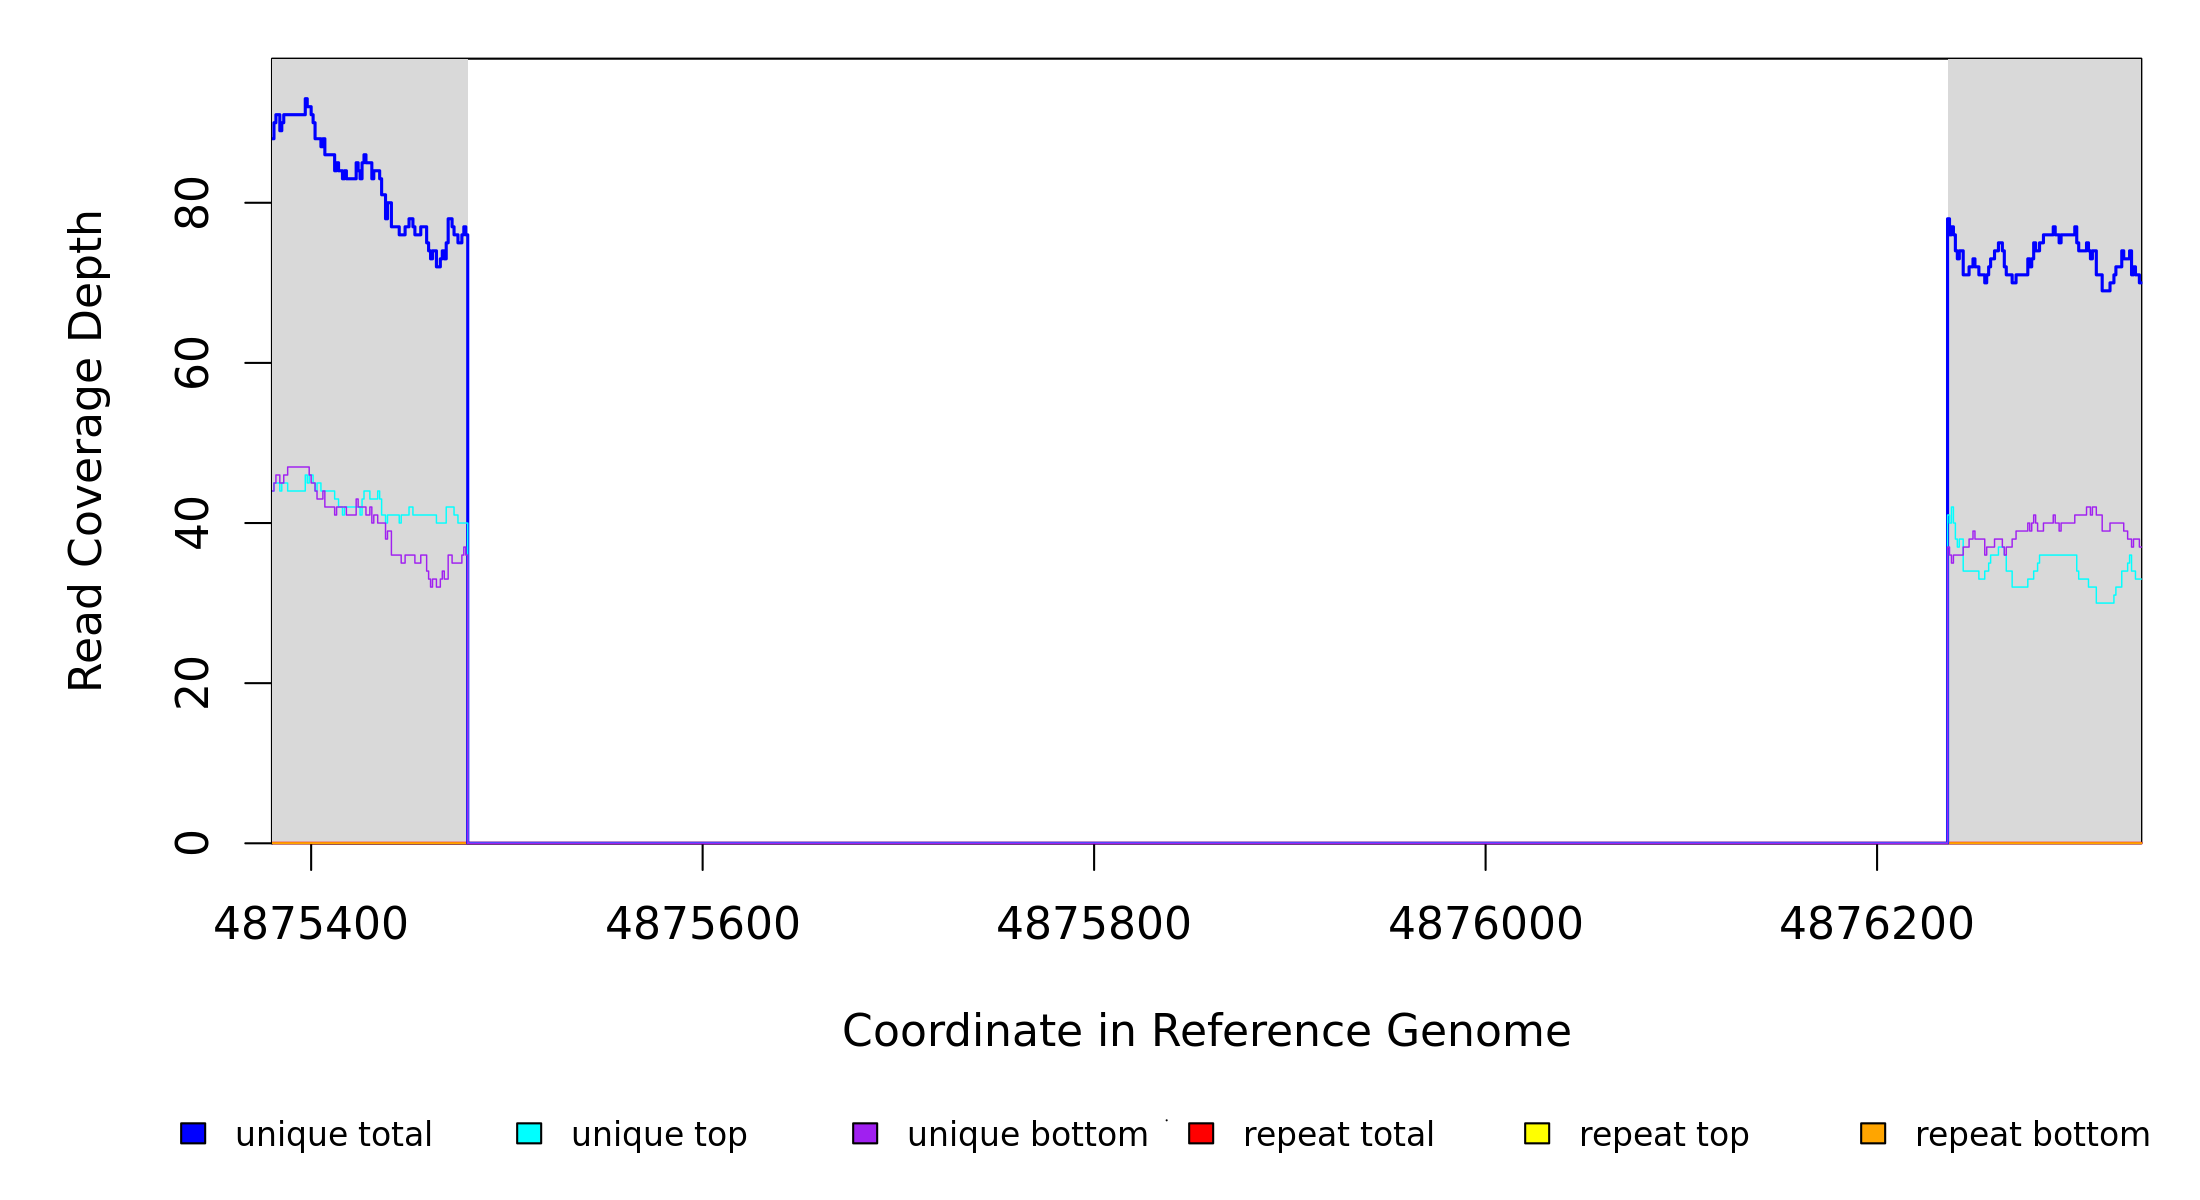
Task: Click the blue 'unique total' legend swatch
Action: click(193, 1133)
